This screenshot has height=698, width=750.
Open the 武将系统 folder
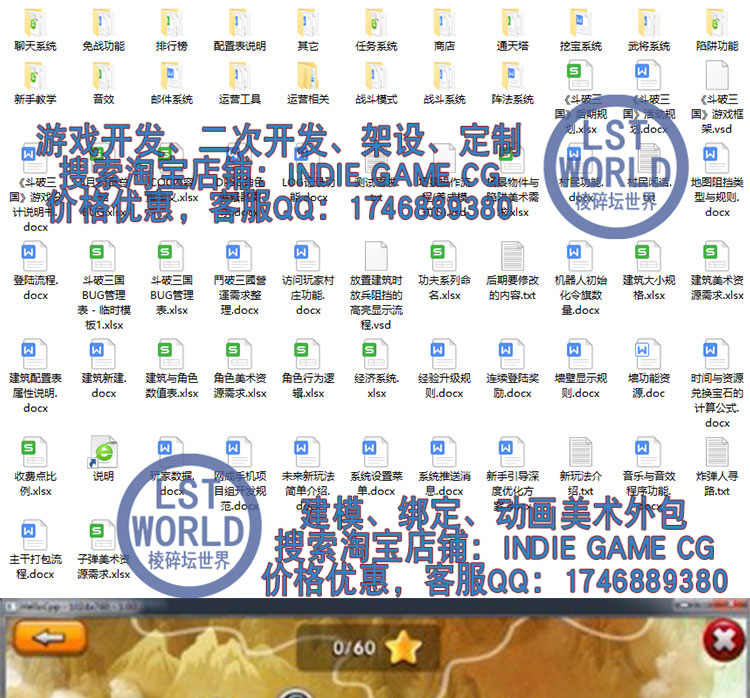click(x=649, y=30)
